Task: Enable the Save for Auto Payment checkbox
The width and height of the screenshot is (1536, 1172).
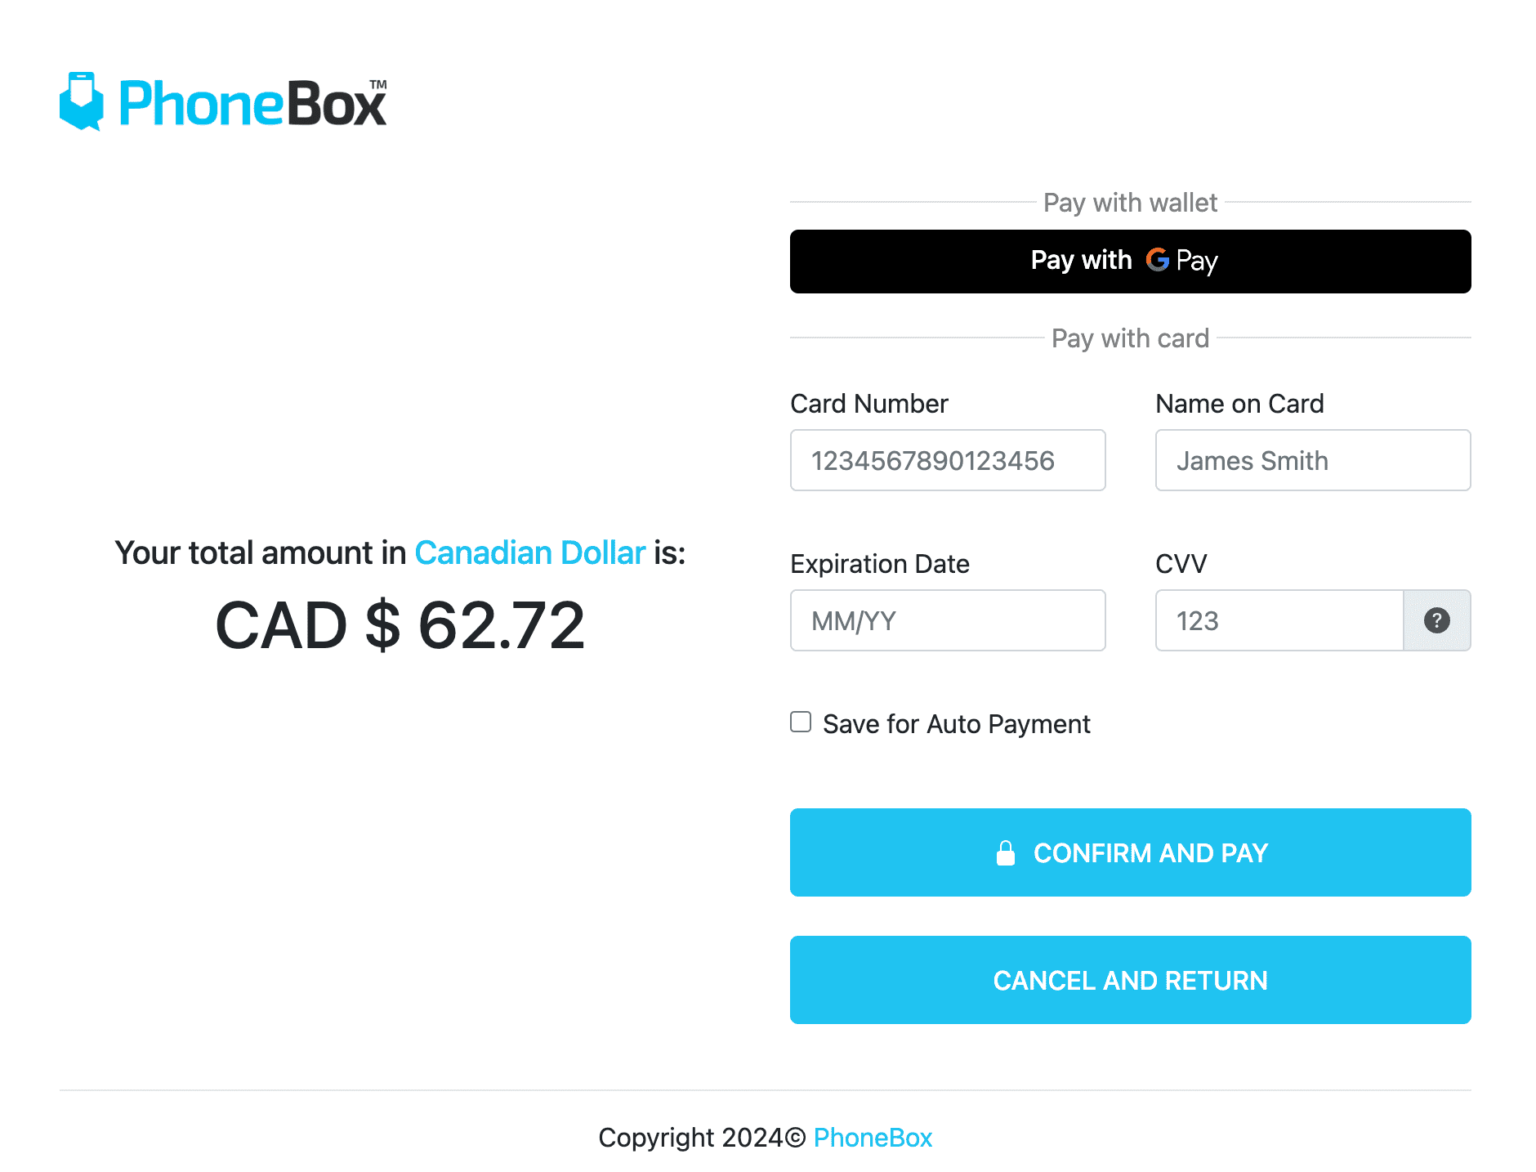Action: click(801, 722)
